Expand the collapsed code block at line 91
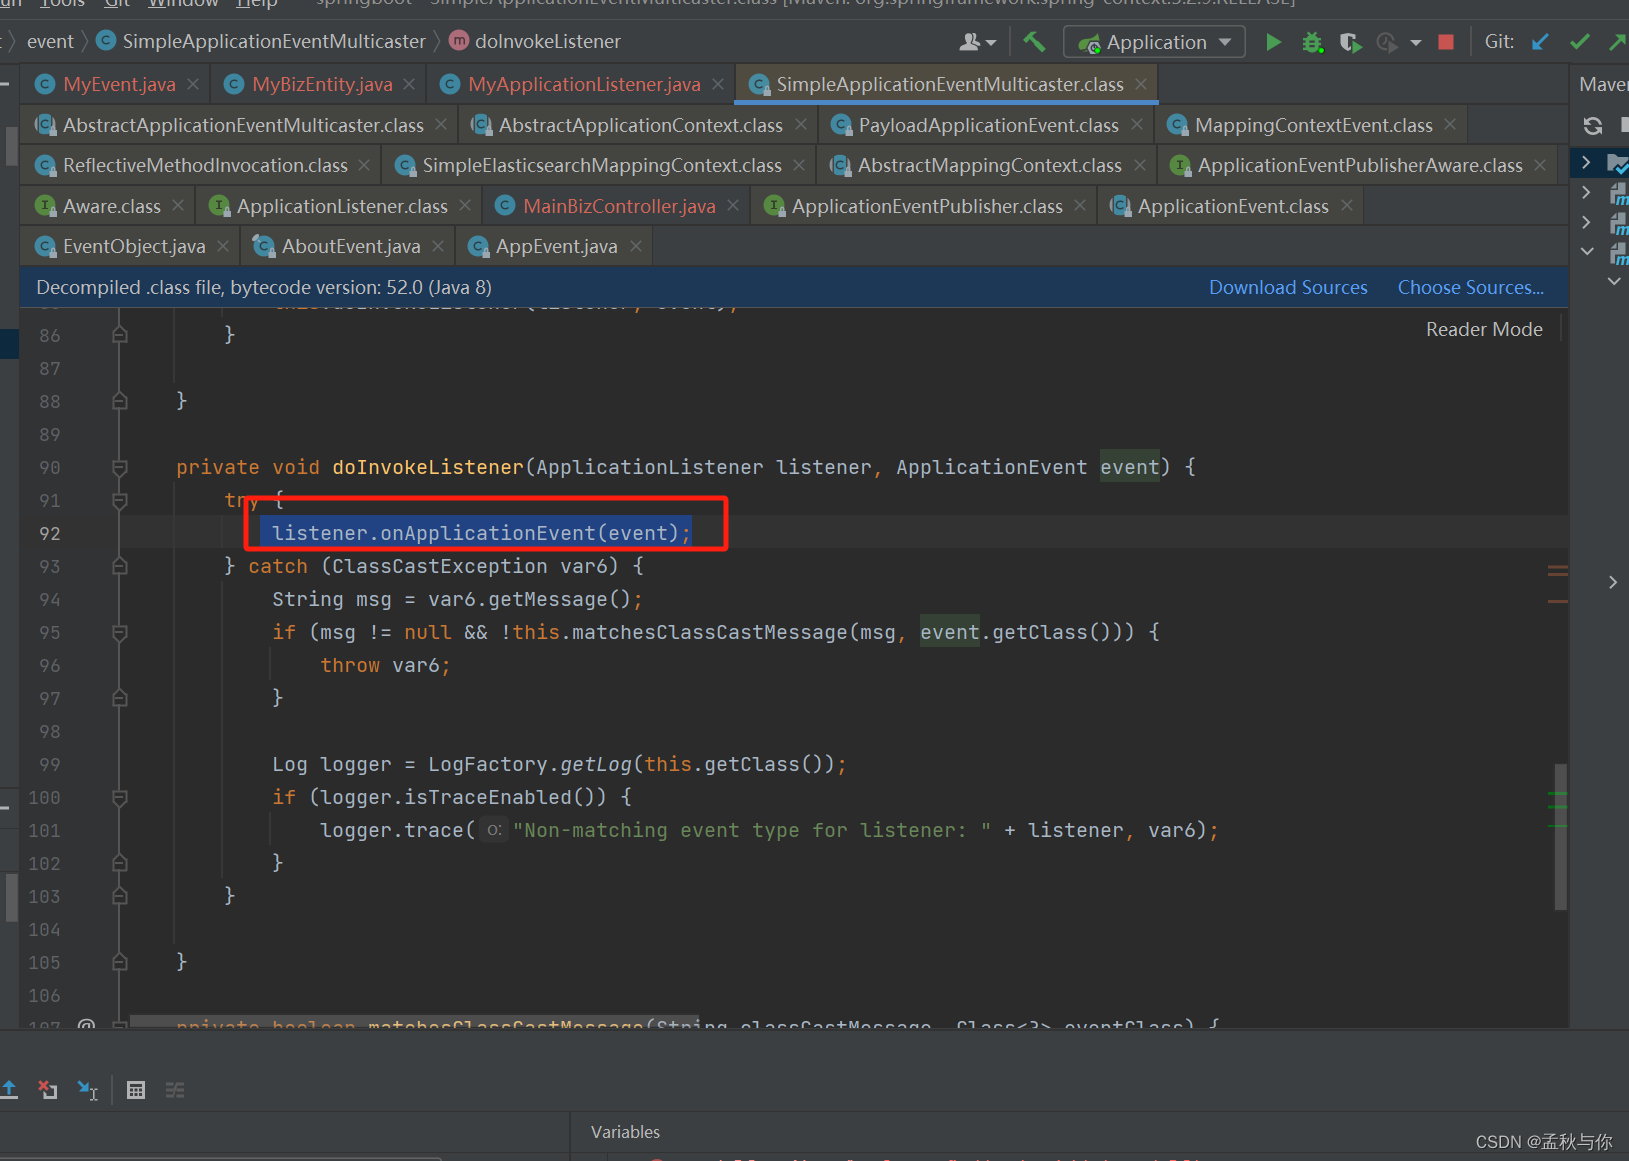This screenshot has width=1629, height=1161. 119,501
